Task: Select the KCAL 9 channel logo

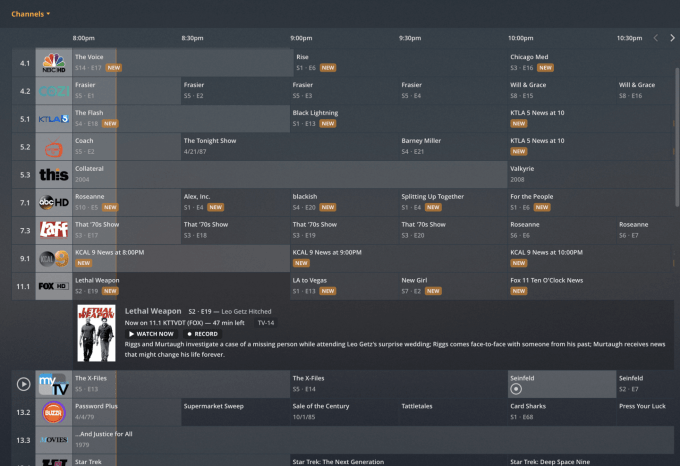Action: [x=54, y=259]
